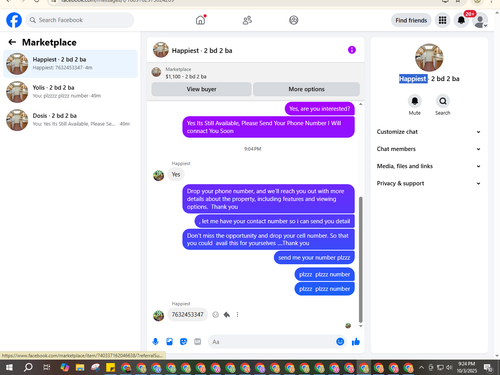Choose a GIF icon
The image size is (500, 375).
click(x=198, y=341)
